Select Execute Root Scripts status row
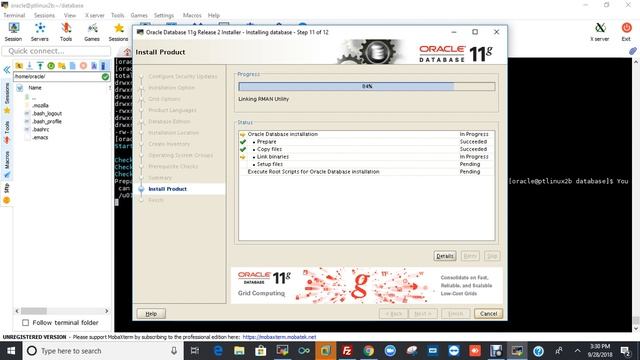The height and width of the screenshot is (360, 640). 366,172
